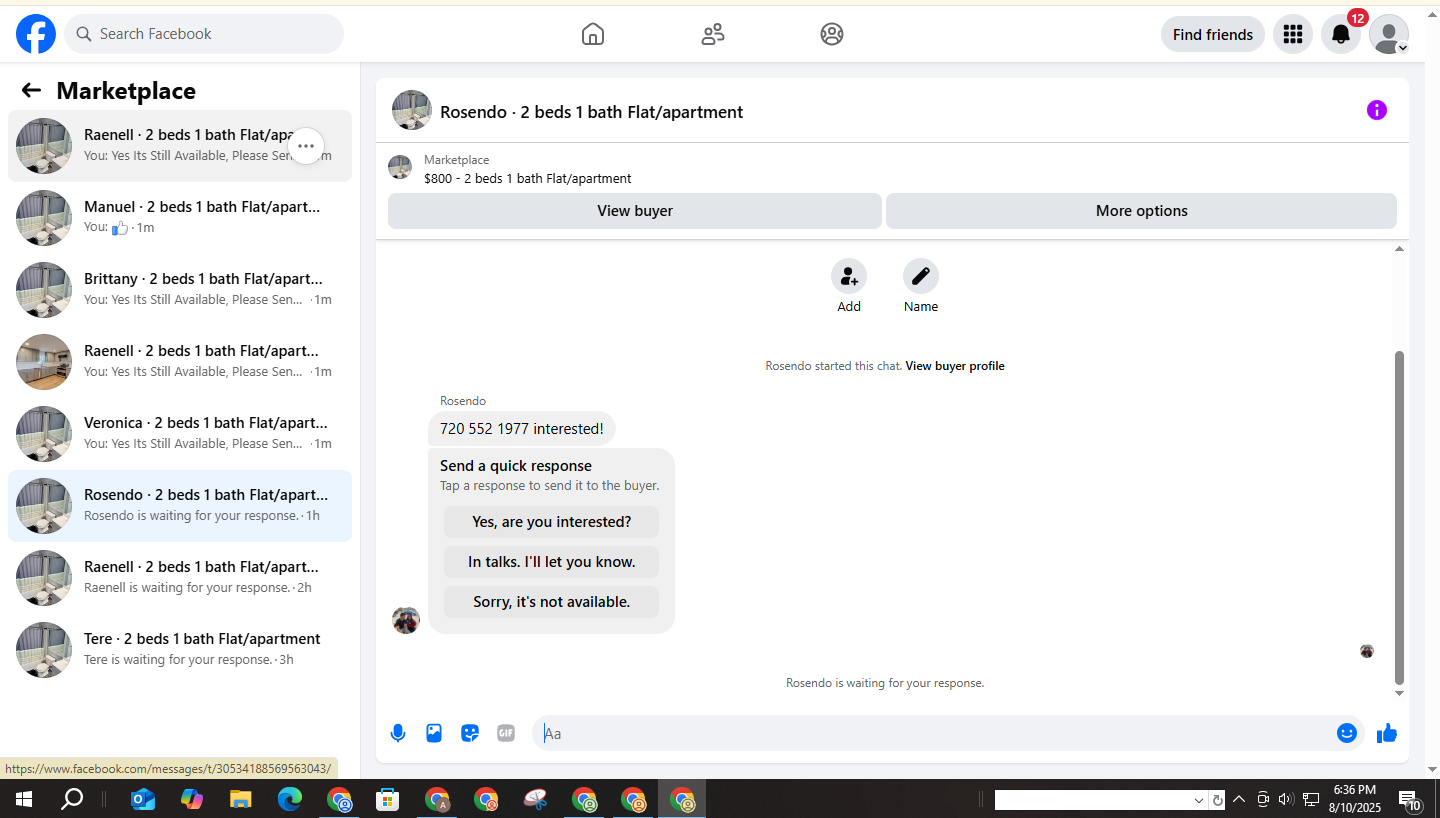1440x818 pixels.
Task: Open conversation information purple icon
Action: (1377, 110)
